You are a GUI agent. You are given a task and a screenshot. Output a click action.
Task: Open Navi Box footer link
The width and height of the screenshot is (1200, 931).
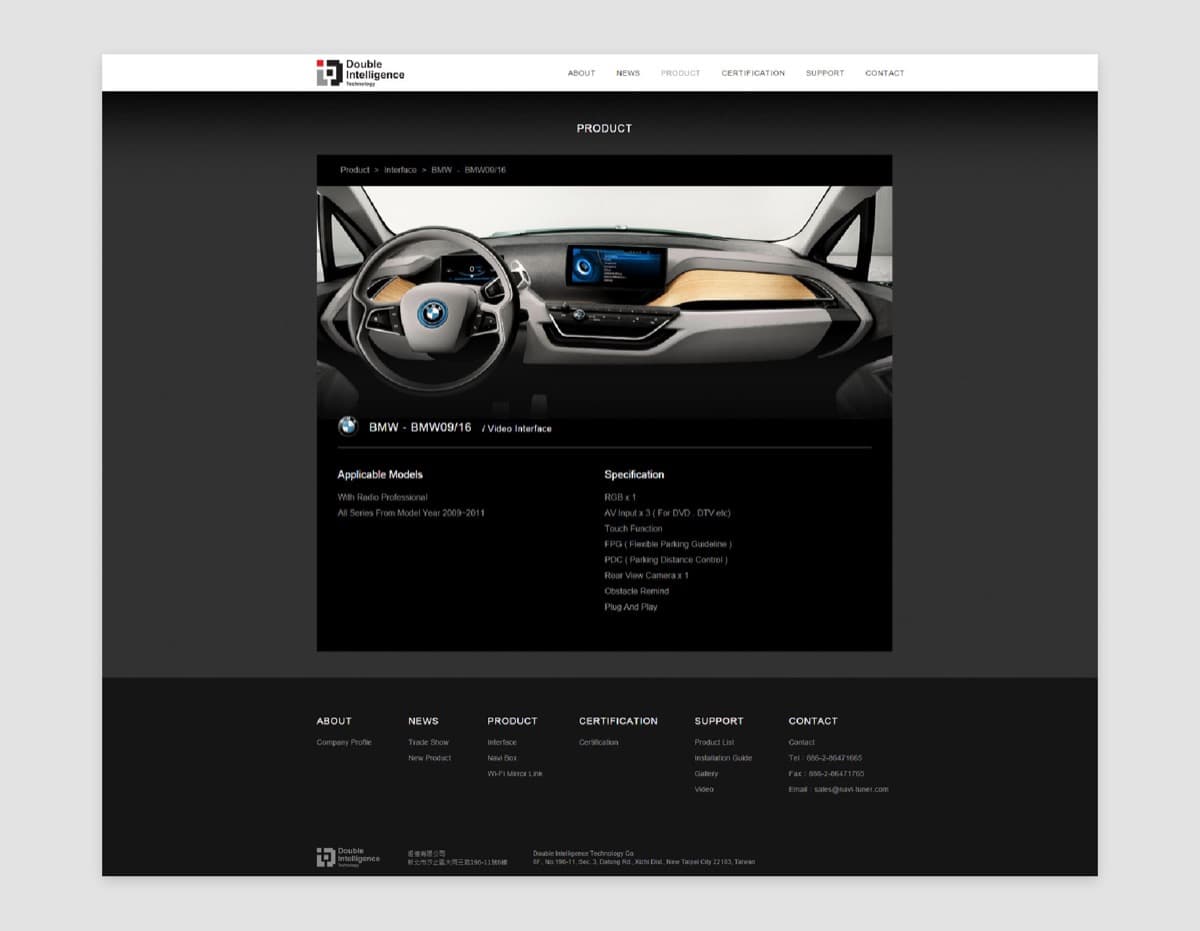coord(502,758)
